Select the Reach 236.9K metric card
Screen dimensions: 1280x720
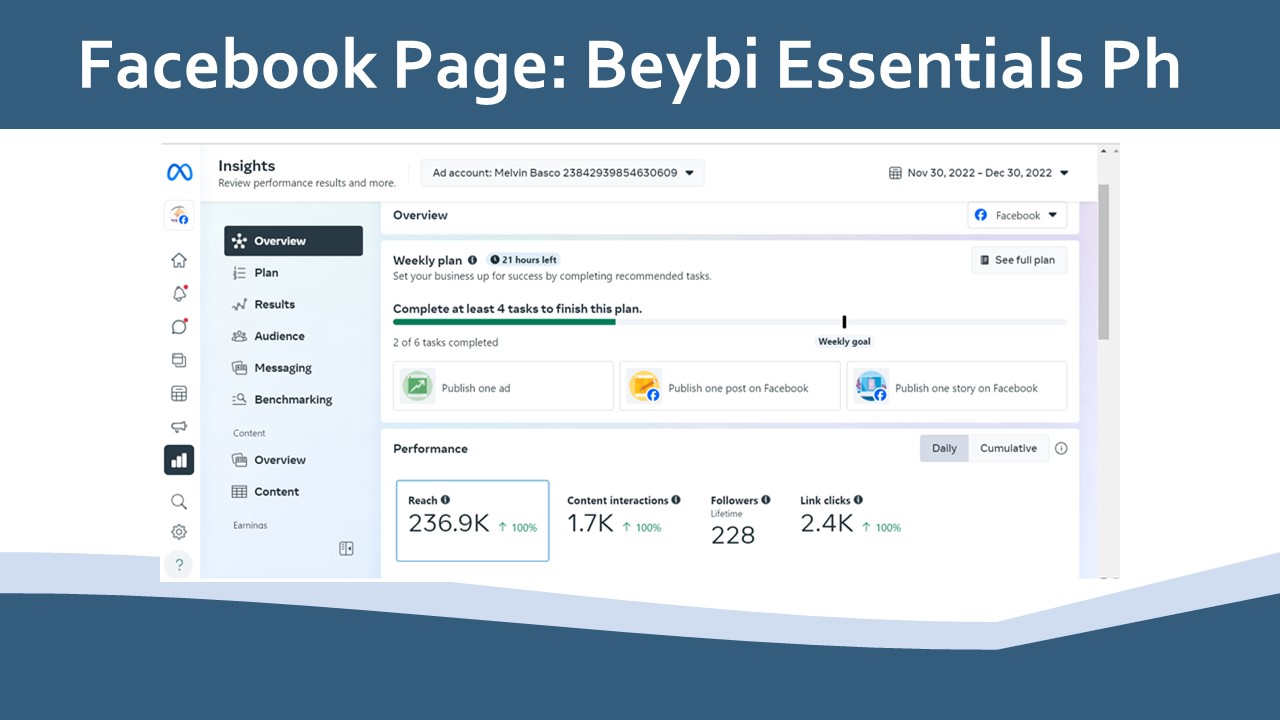(473, 521)
